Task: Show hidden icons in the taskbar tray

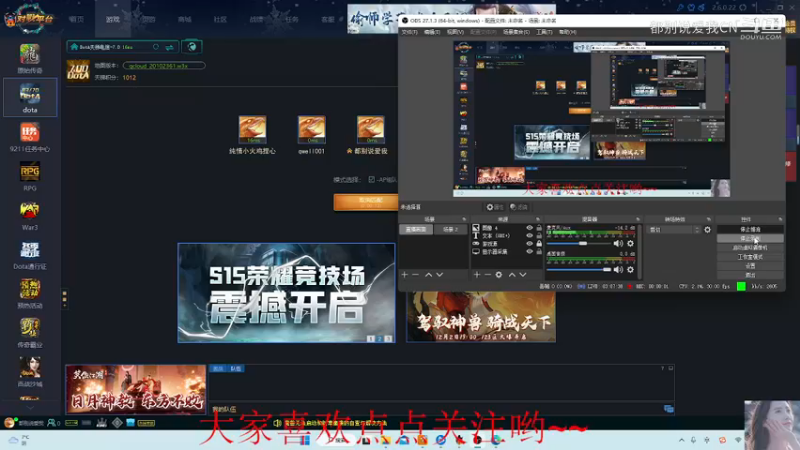Action: [682, 440]
